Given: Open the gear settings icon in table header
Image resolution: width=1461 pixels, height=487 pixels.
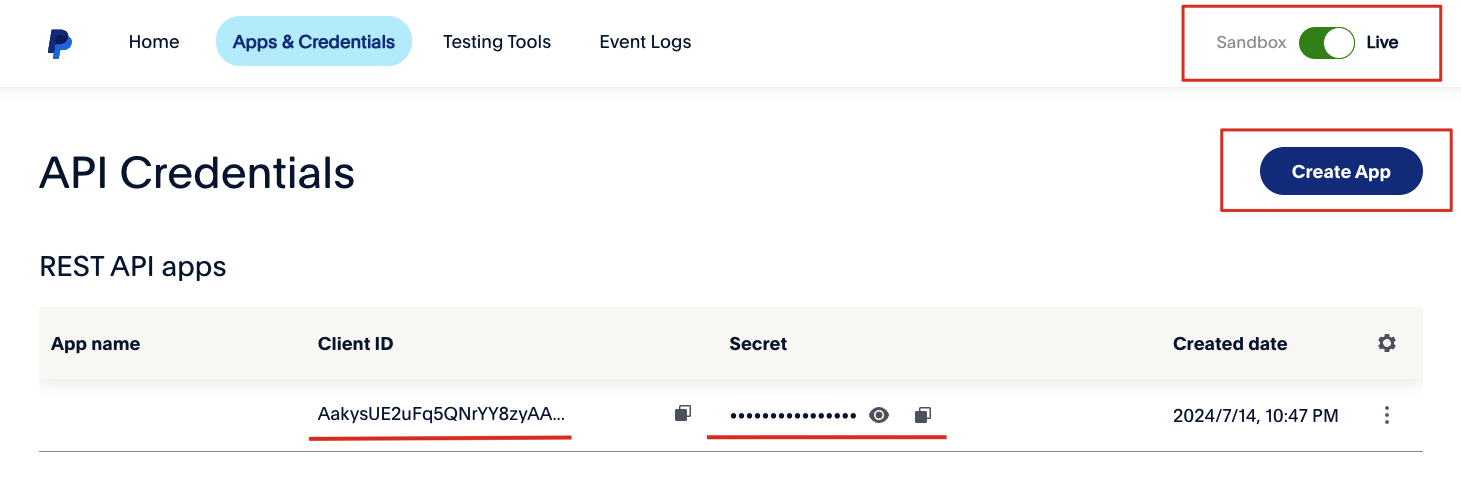Looking at the screenshot, I should [1386, 343].
